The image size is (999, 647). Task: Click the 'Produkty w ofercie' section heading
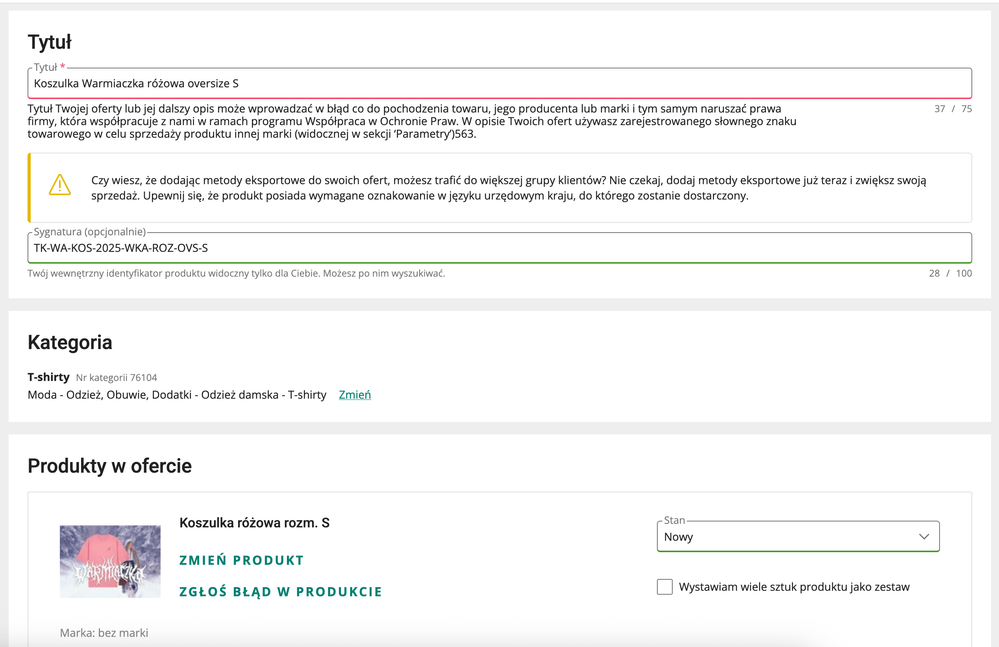pos(109,466)
